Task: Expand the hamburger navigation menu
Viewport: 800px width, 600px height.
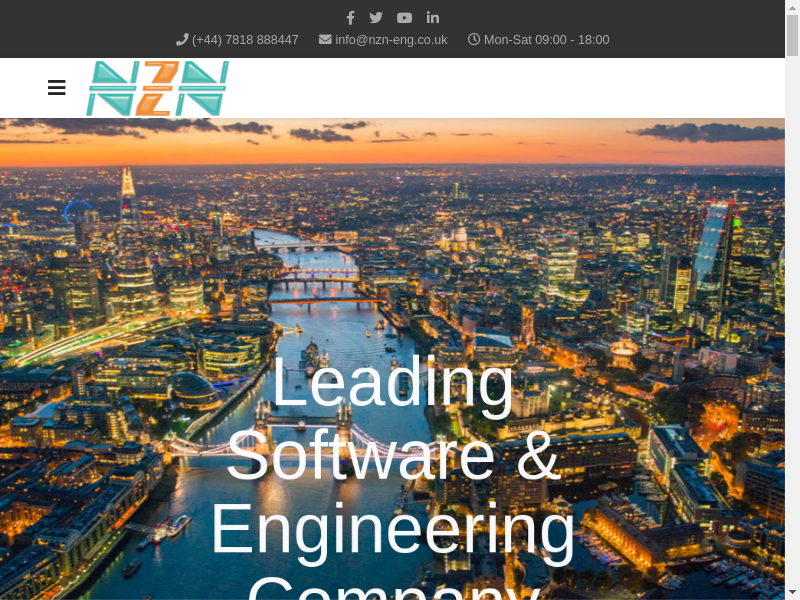Action: click(57, 88)
